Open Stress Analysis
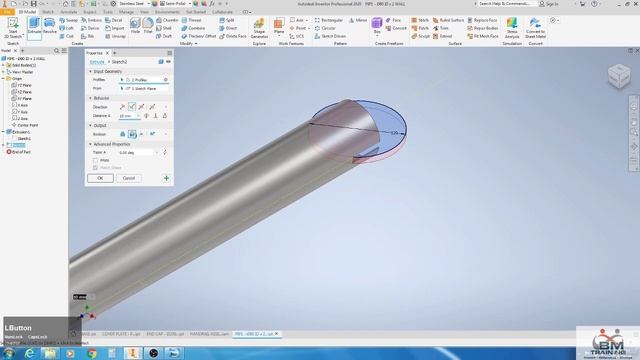The width and height of the screenshot is (640, 360). pos(512,28)
